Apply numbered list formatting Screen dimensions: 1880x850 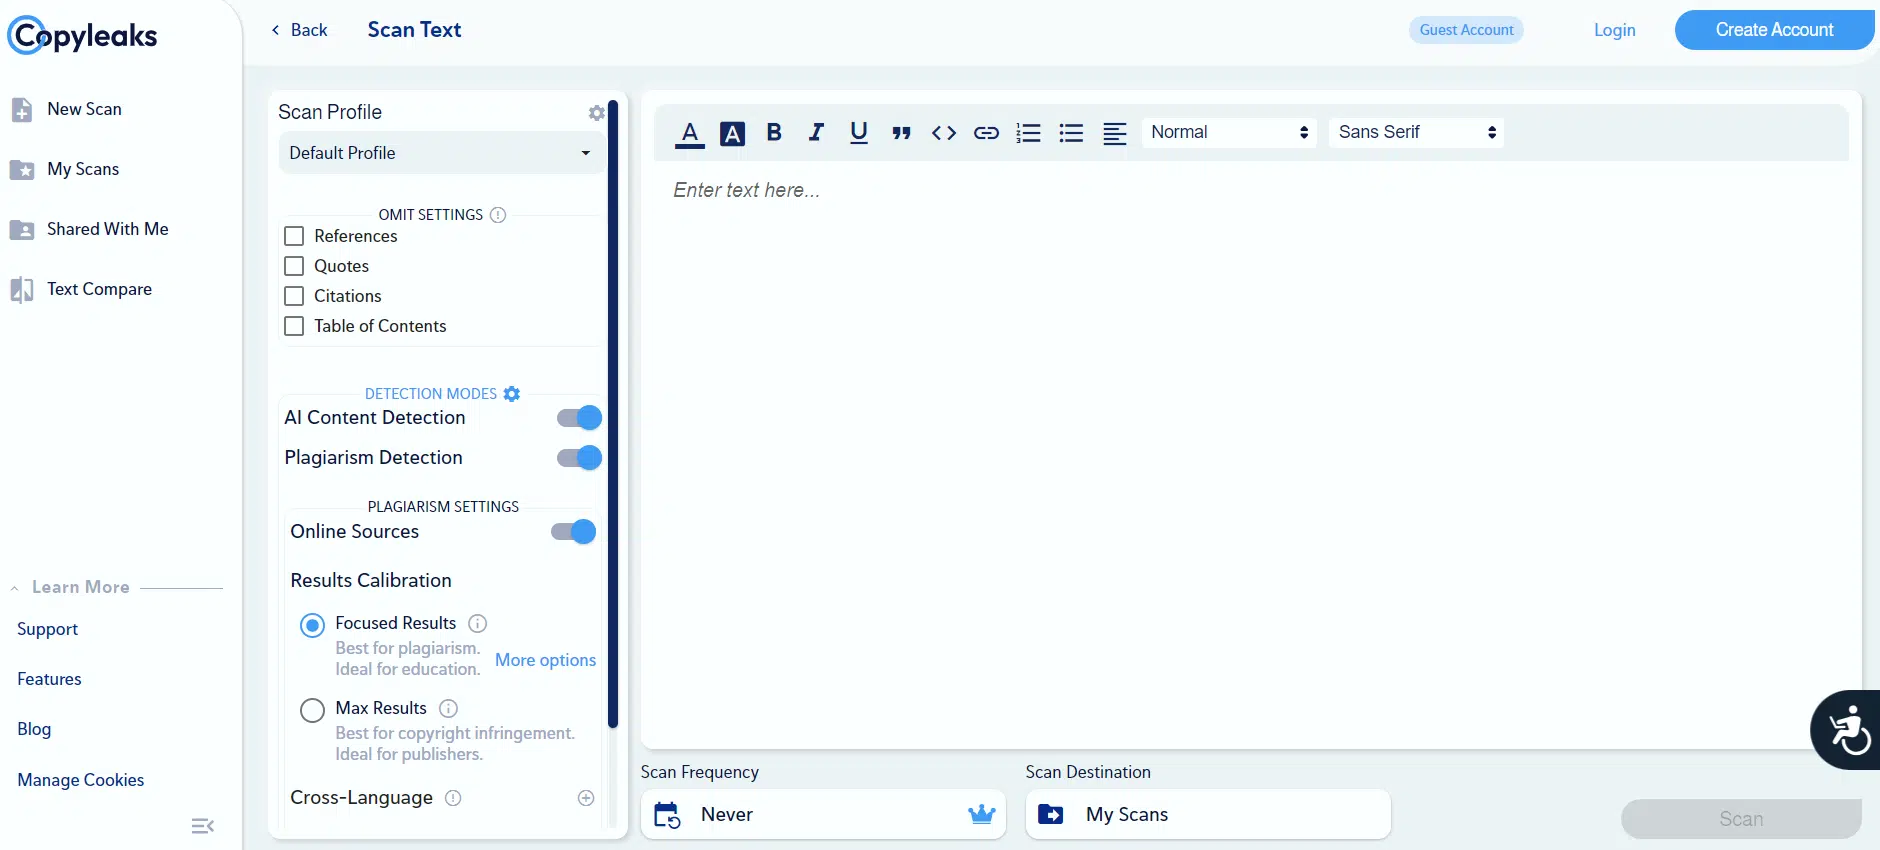(x=1028, y=133)
